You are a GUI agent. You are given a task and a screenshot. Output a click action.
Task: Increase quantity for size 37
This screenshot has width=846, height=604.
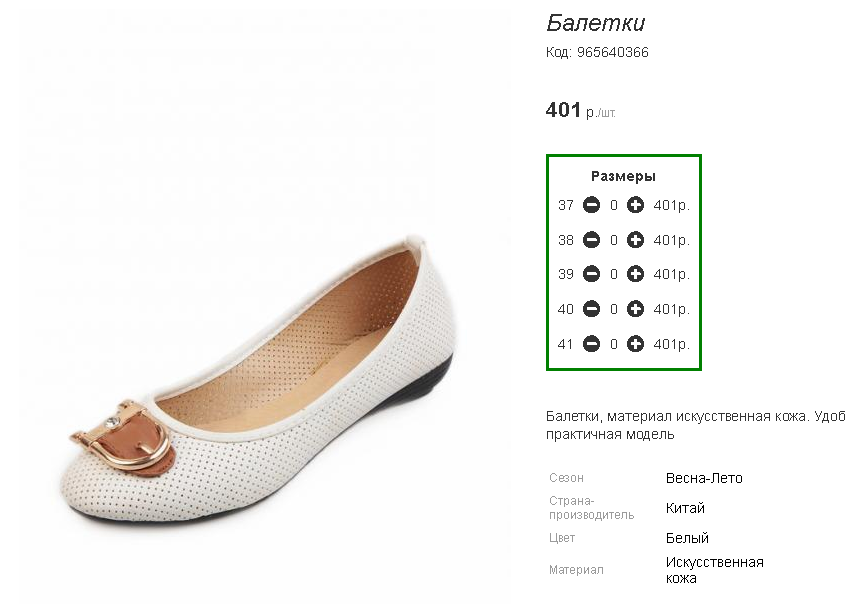click(x=635, y=205)
